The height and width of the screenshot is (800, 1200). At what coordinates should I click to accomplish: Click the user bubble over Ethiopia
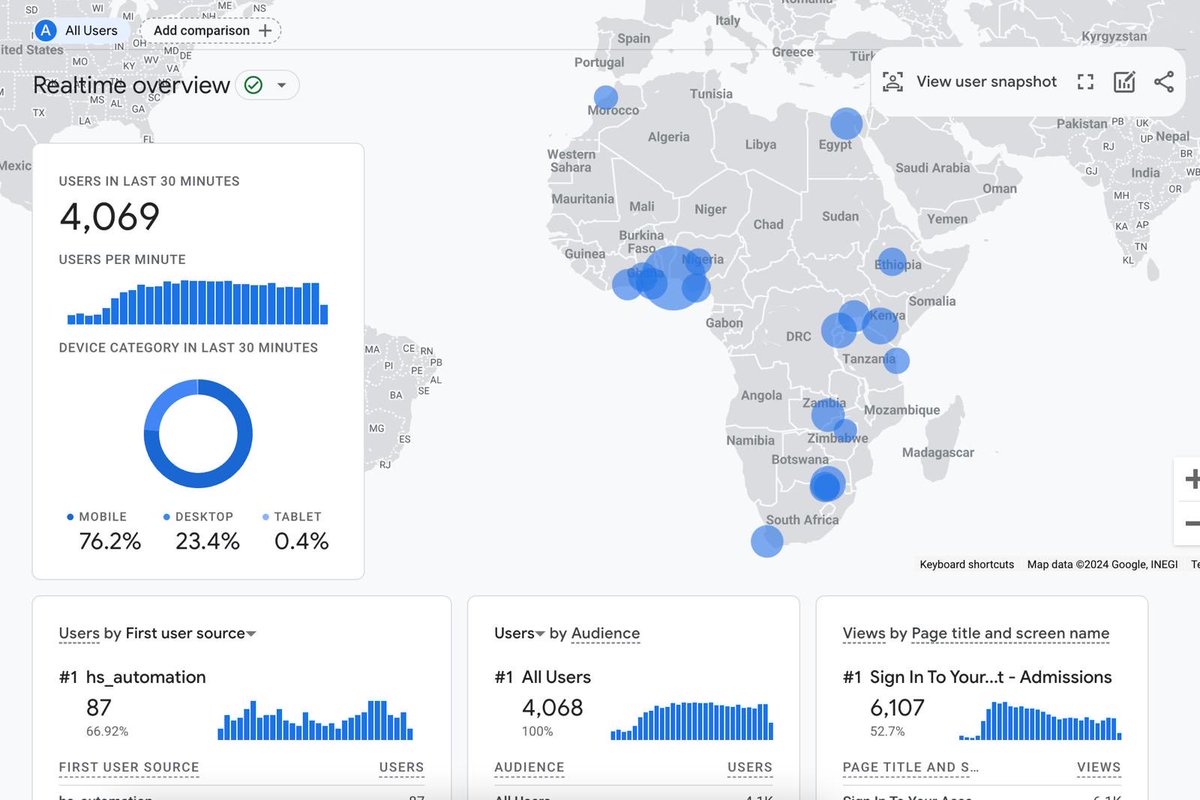891,263
